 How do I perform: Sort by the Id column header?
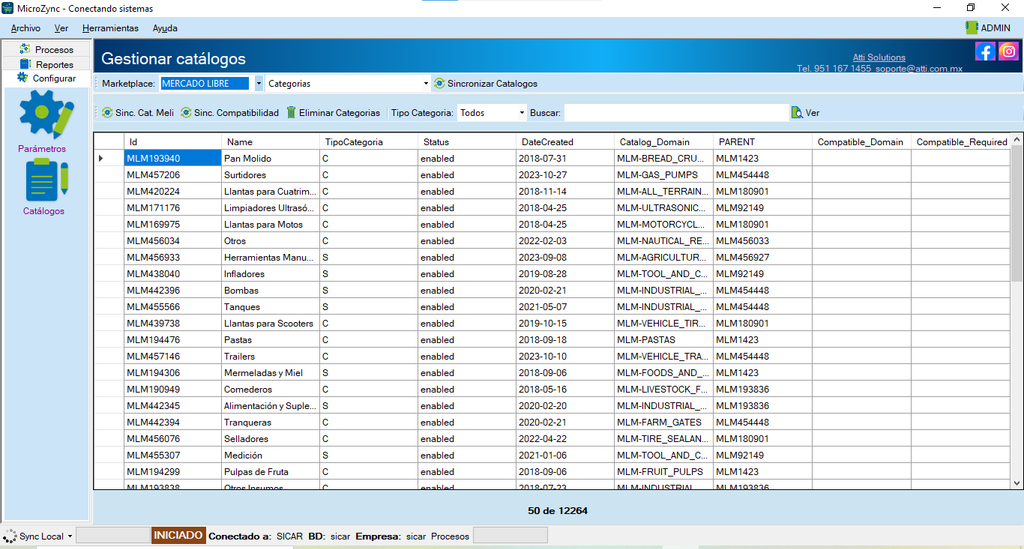[173, 142]
